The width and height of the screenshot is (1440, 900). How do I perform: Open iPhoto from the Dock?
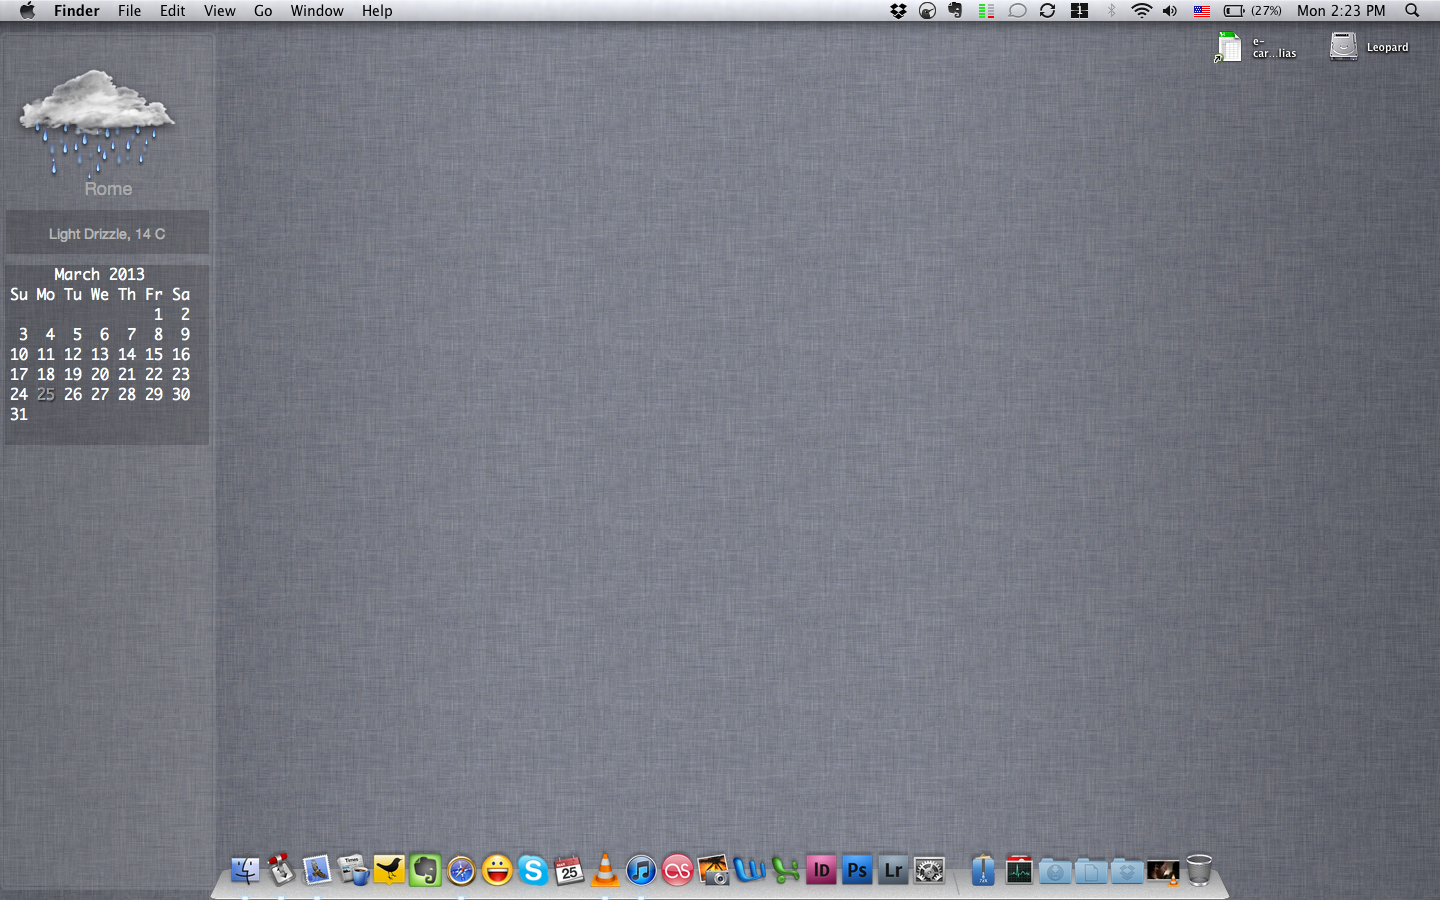(713, 870)
